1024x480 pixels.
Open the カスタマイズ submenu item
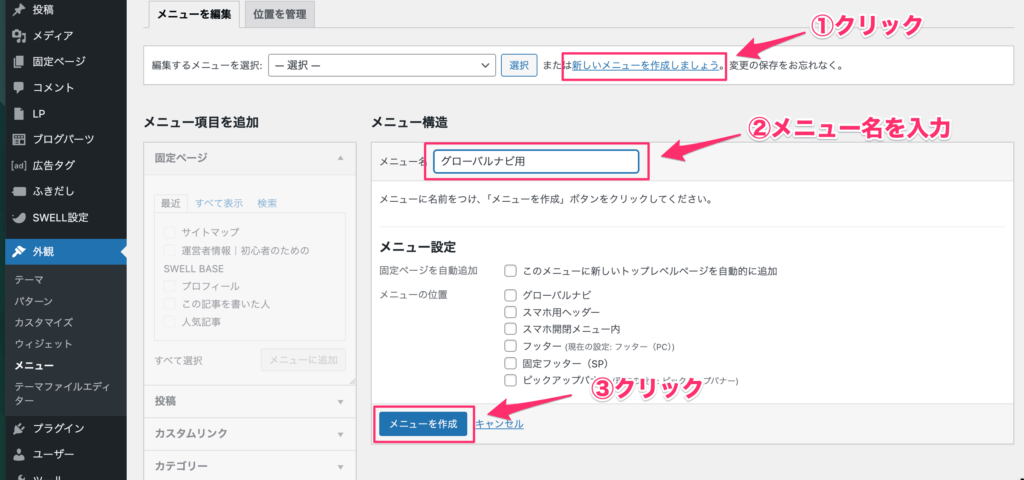click(43, 323)
